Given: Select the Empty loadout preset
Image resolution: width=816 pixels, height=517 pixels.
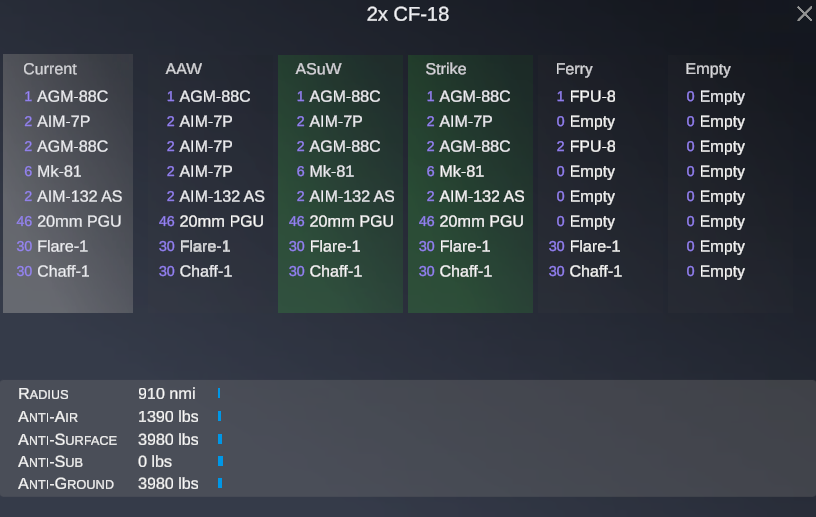Looking at the screenshot, I should (731, 183).
